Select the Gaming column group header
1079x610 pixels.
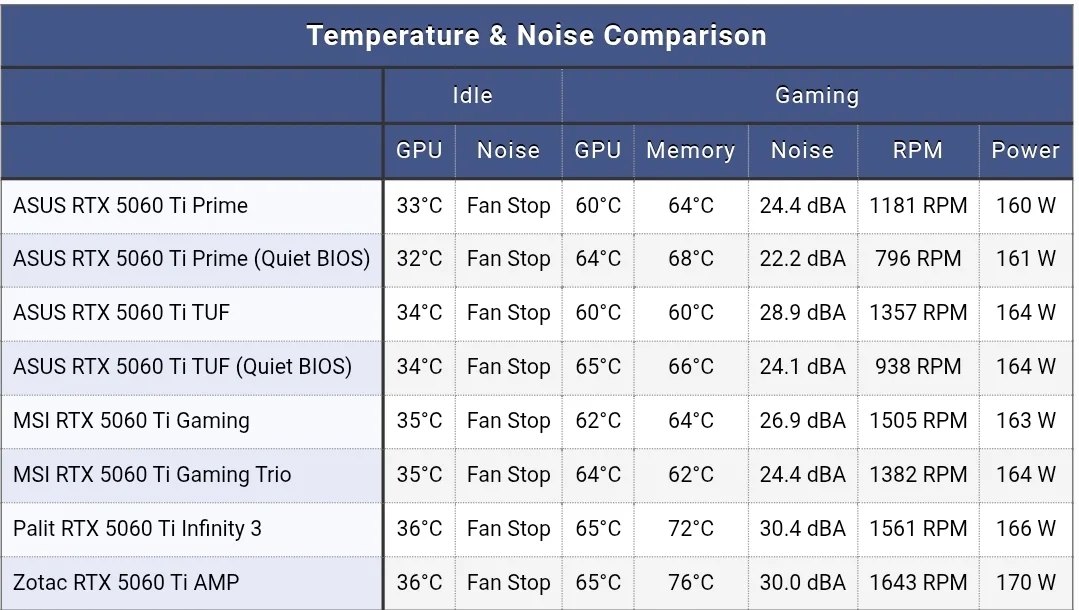pos(817,96)
